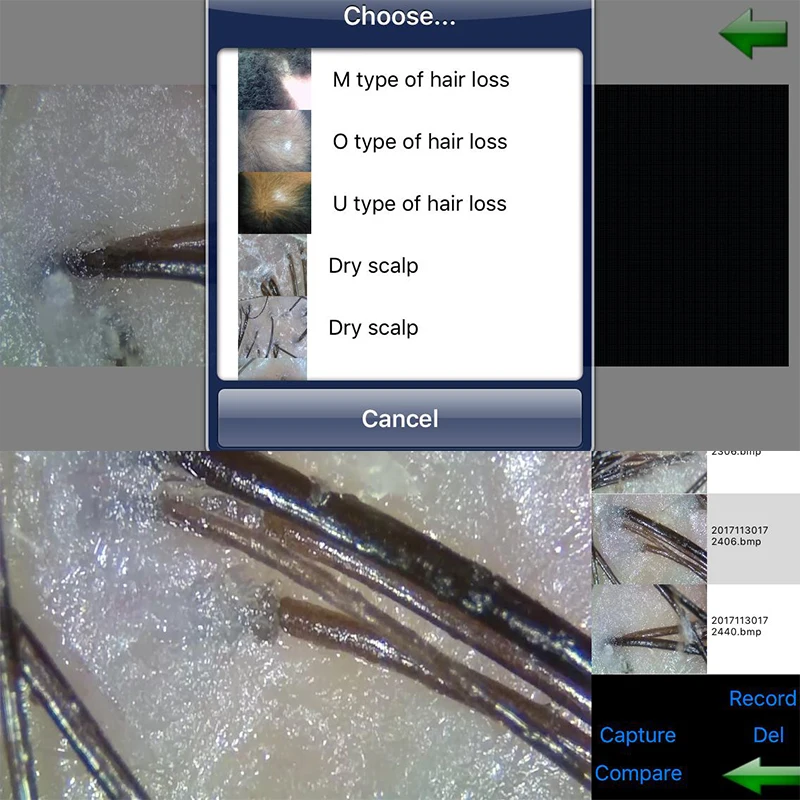Select file name 2017113017 2440.bmp
This screenshot has width=800, height=800.
tap(739, 626)
